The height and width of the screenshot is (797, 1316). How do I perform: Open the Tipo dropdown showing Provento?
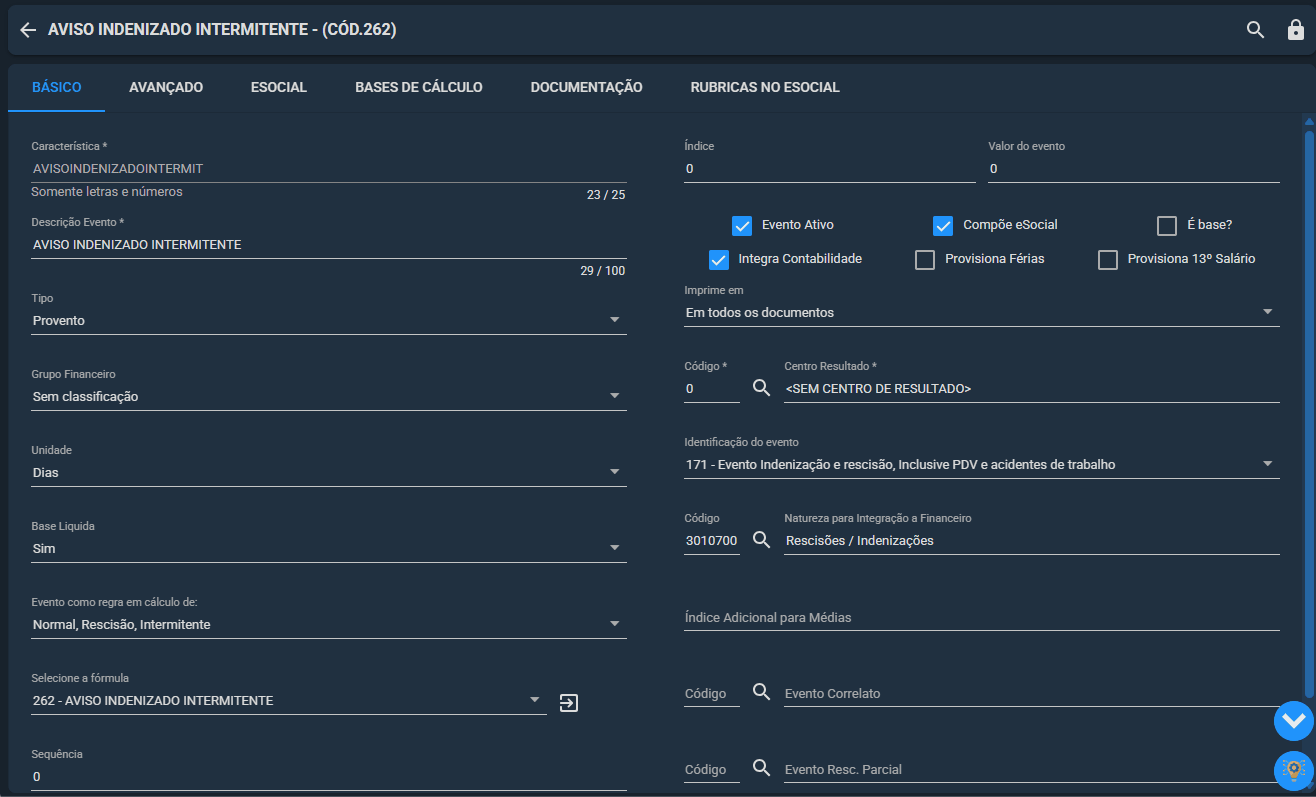coord(329,320)
